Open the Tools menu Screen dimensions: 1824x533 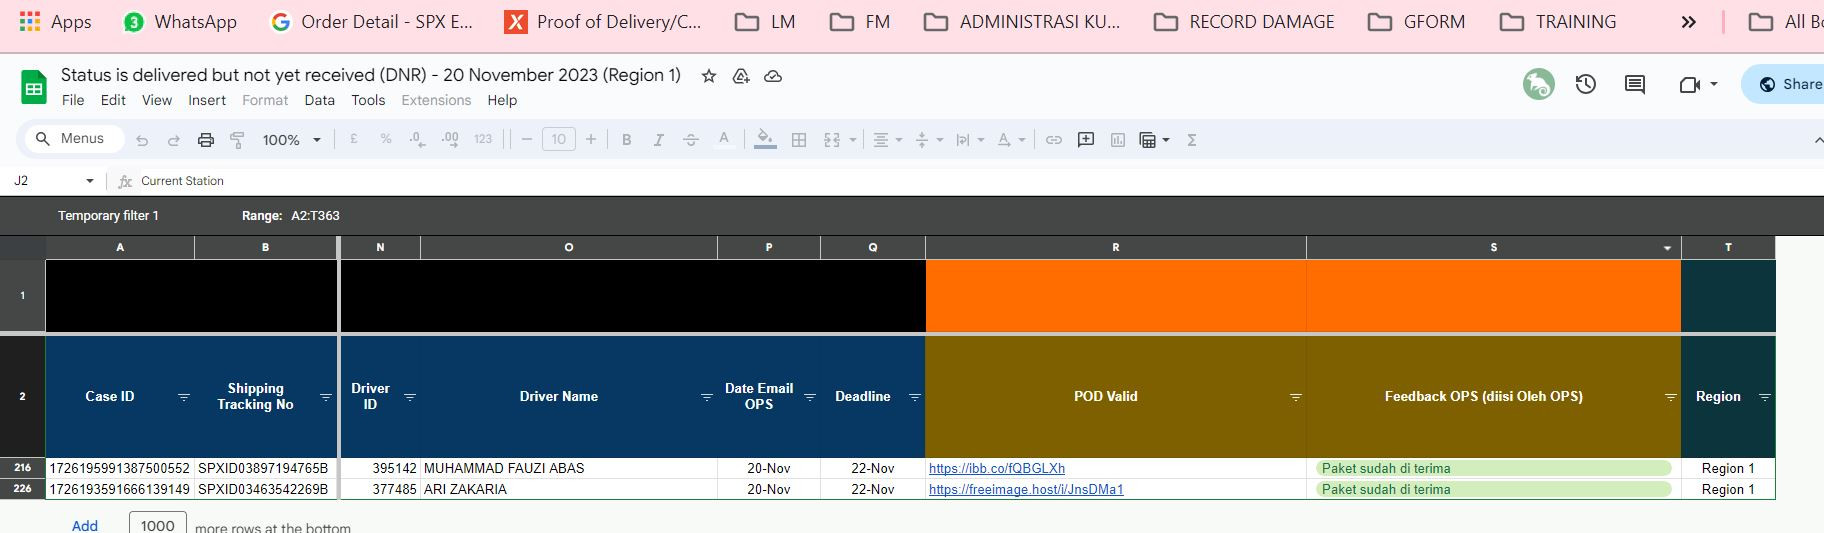click(368, 100)
